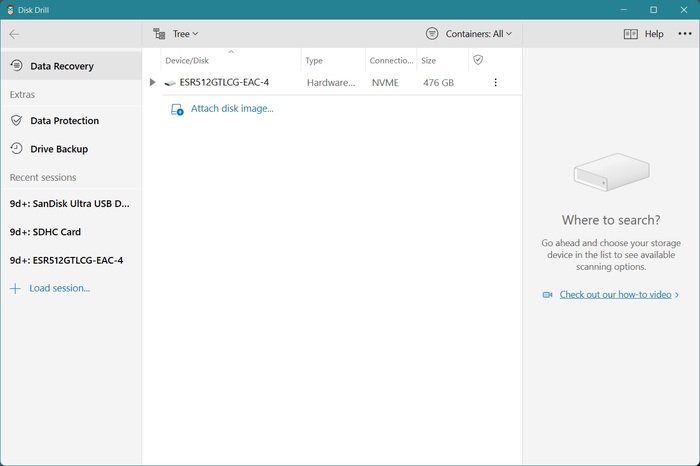Open recent session ESR512GTLCG-EAC-4
Image resolution: width=700 pixels, height=466 pixels.
pos(66,260)
